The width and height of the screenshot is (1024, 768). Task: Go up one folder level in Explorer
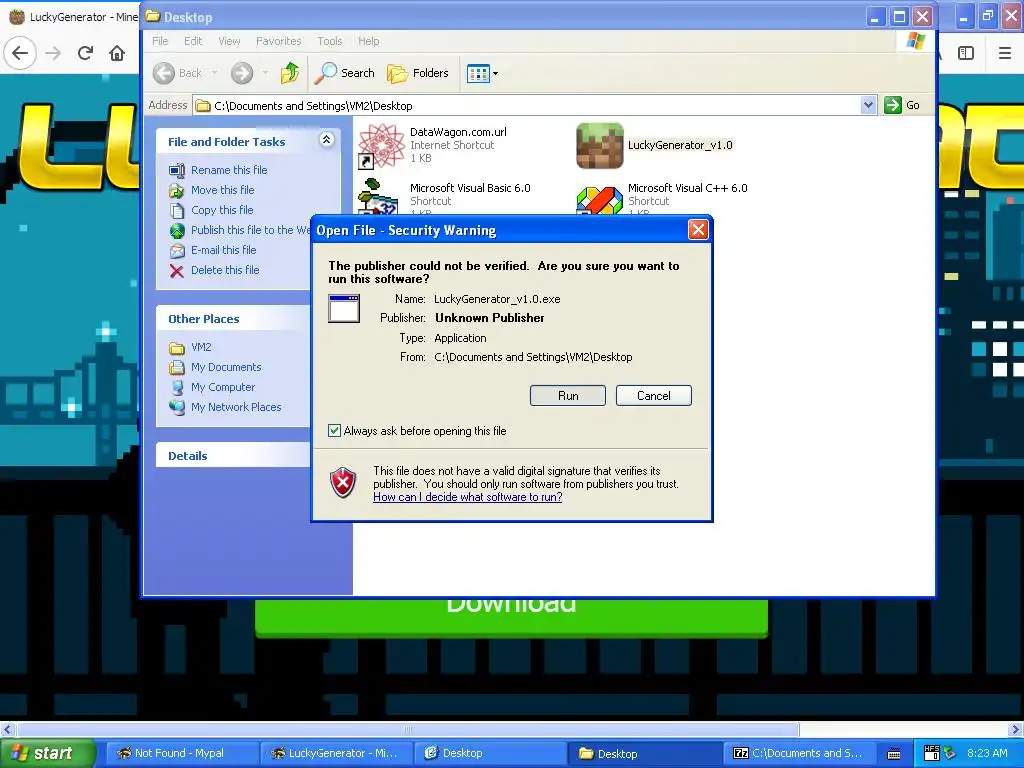coord(290,73)
